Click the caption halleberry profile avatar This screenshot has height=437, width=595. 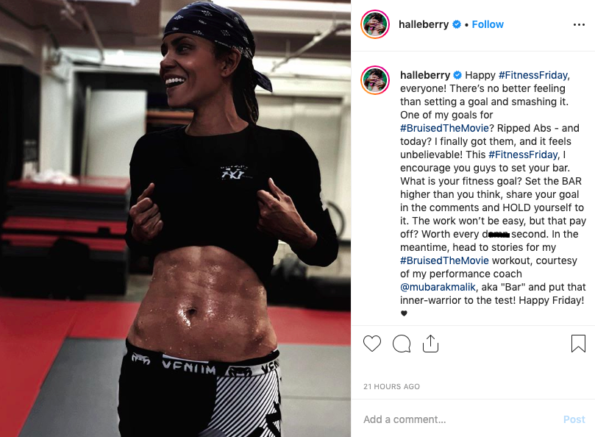(x=375, y=80)
